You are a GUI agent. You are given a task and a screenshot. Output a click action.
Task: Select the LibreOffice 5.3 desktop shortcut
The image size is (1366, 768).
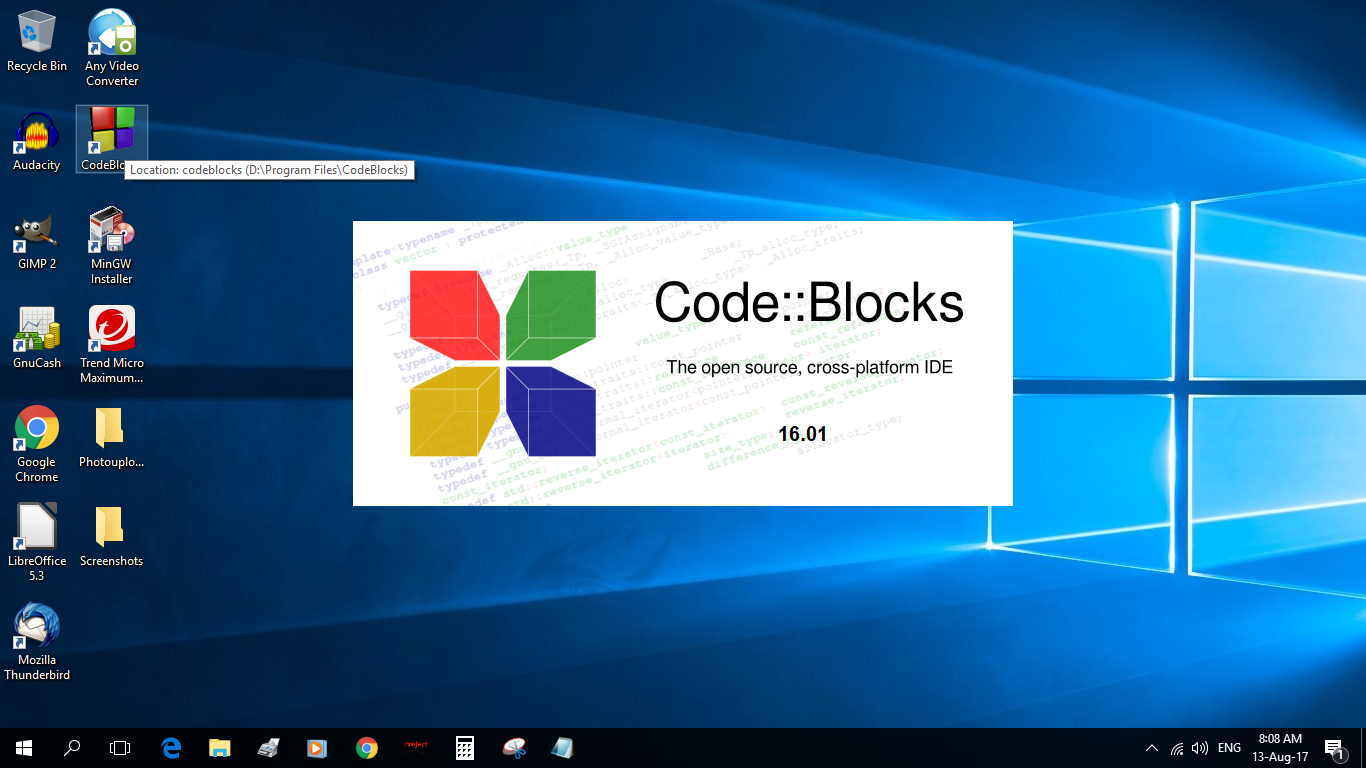pyautogui.click(x=37, y=543)
